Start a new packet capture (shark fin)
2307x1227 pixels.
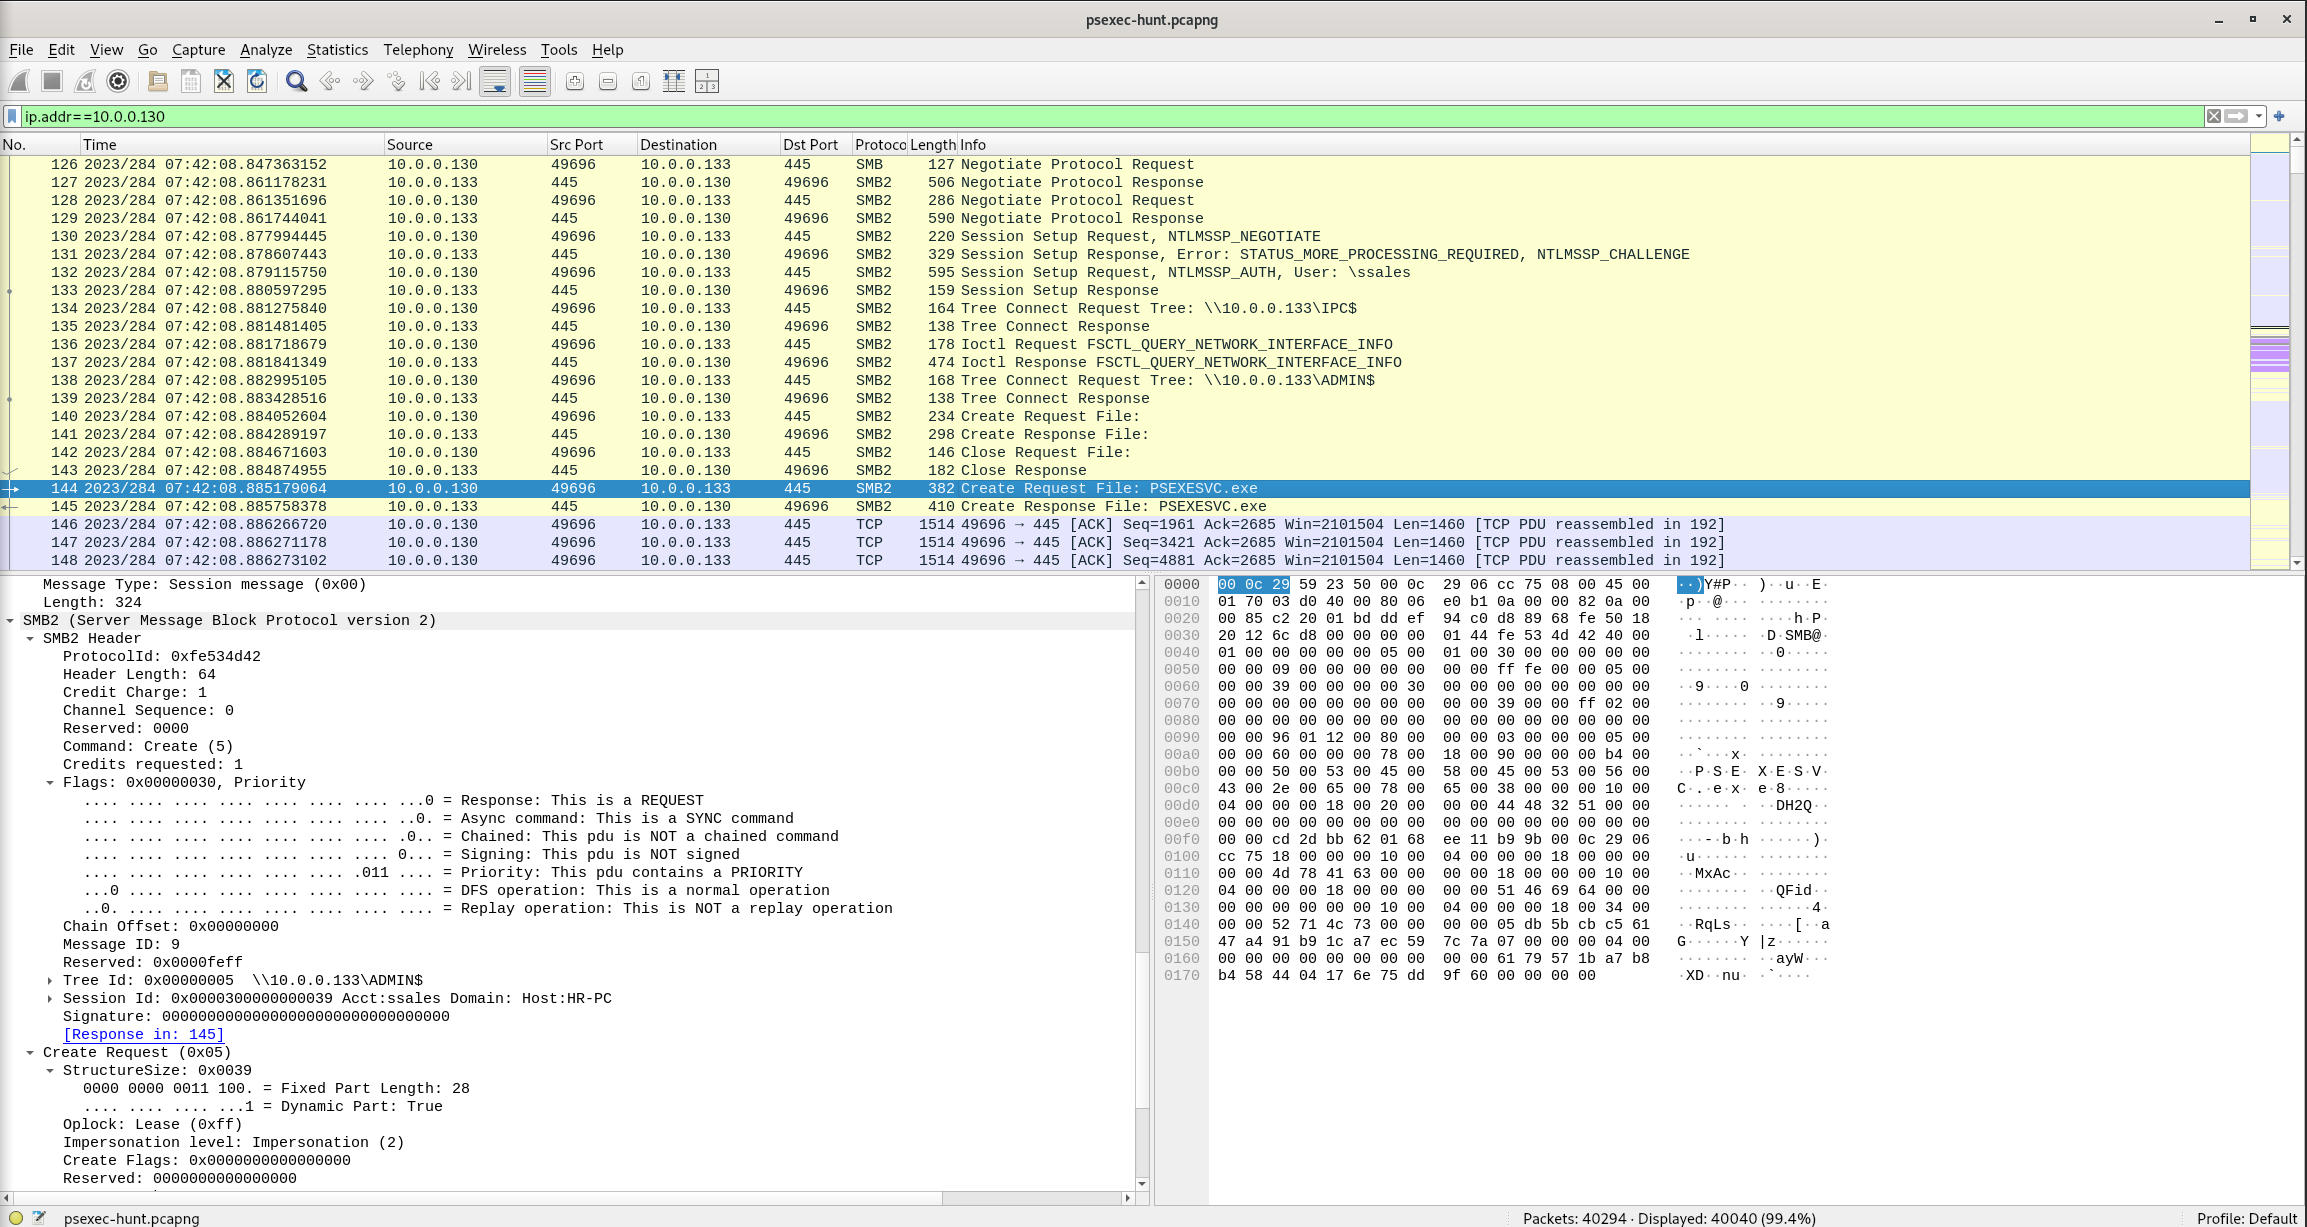click(x=20, y=82)
